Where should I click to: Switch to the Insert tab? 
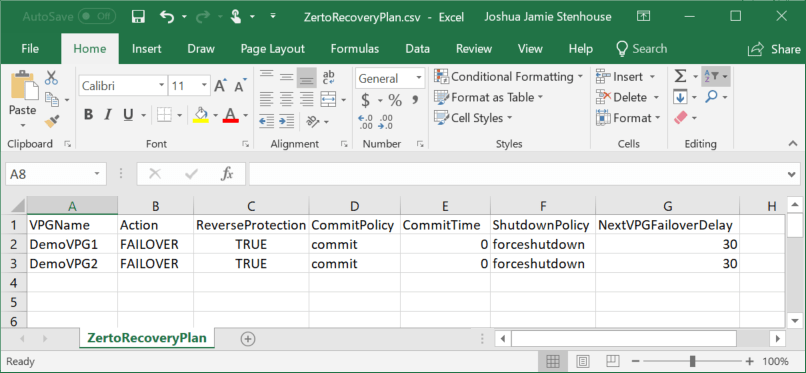[x=146, y=49]
